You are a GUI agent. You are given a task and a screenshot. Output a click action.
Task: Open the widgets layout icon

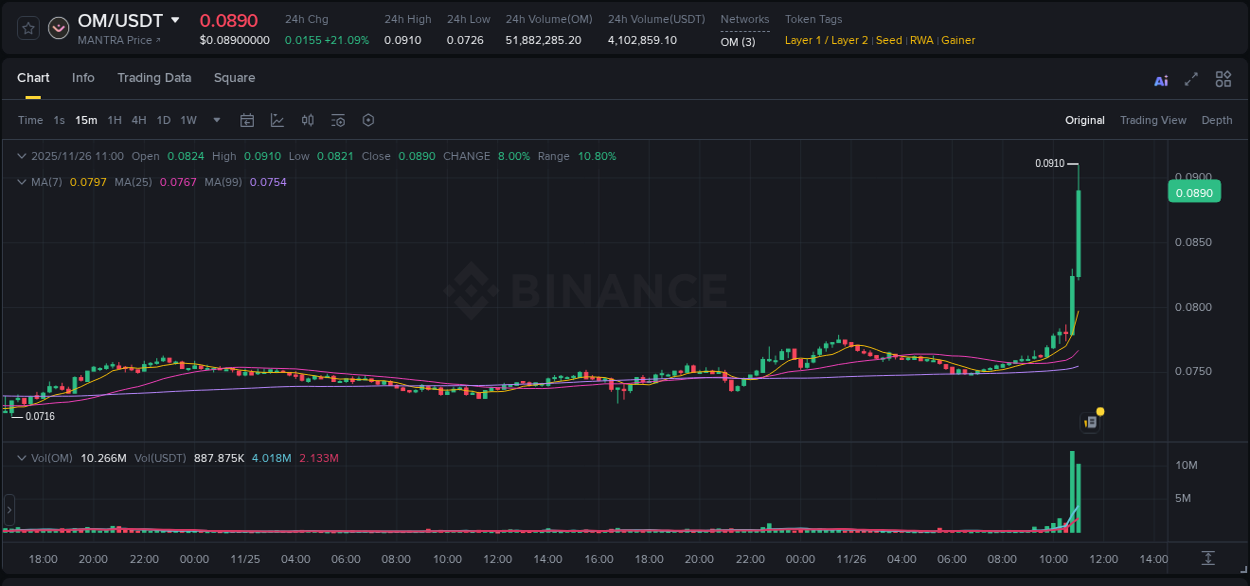click(x=1223, y=78)
